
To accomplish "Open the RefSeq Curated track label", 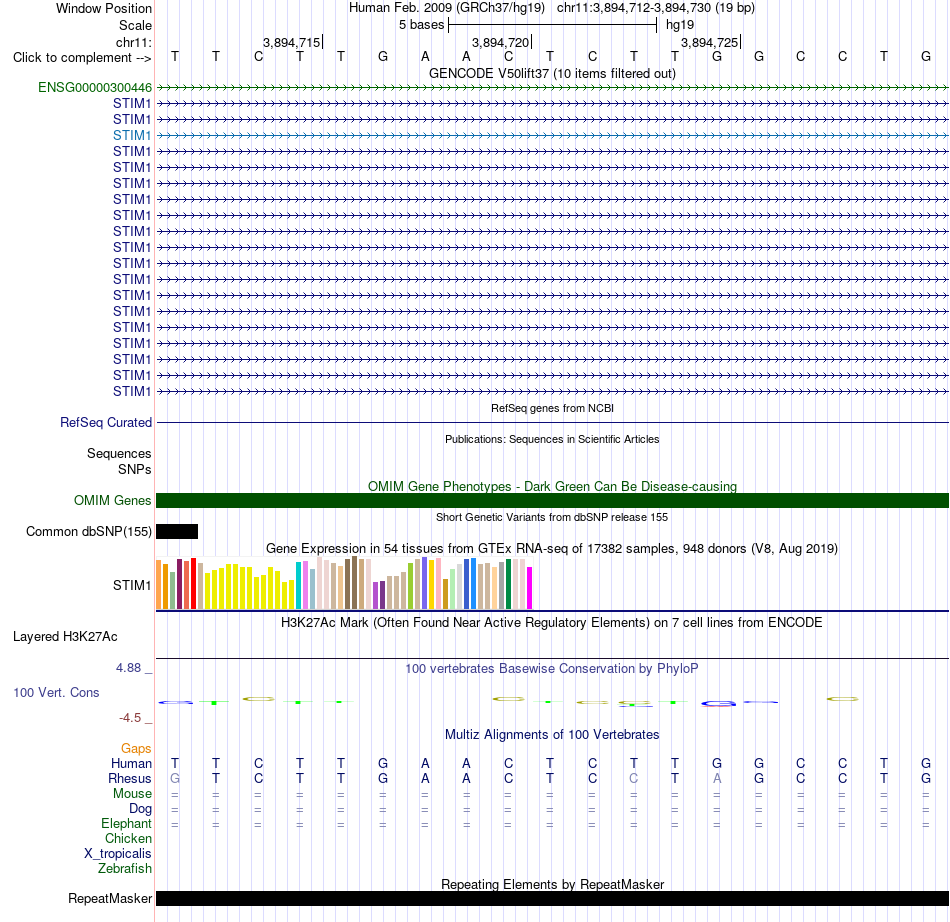I will click(x=105, y=422).
